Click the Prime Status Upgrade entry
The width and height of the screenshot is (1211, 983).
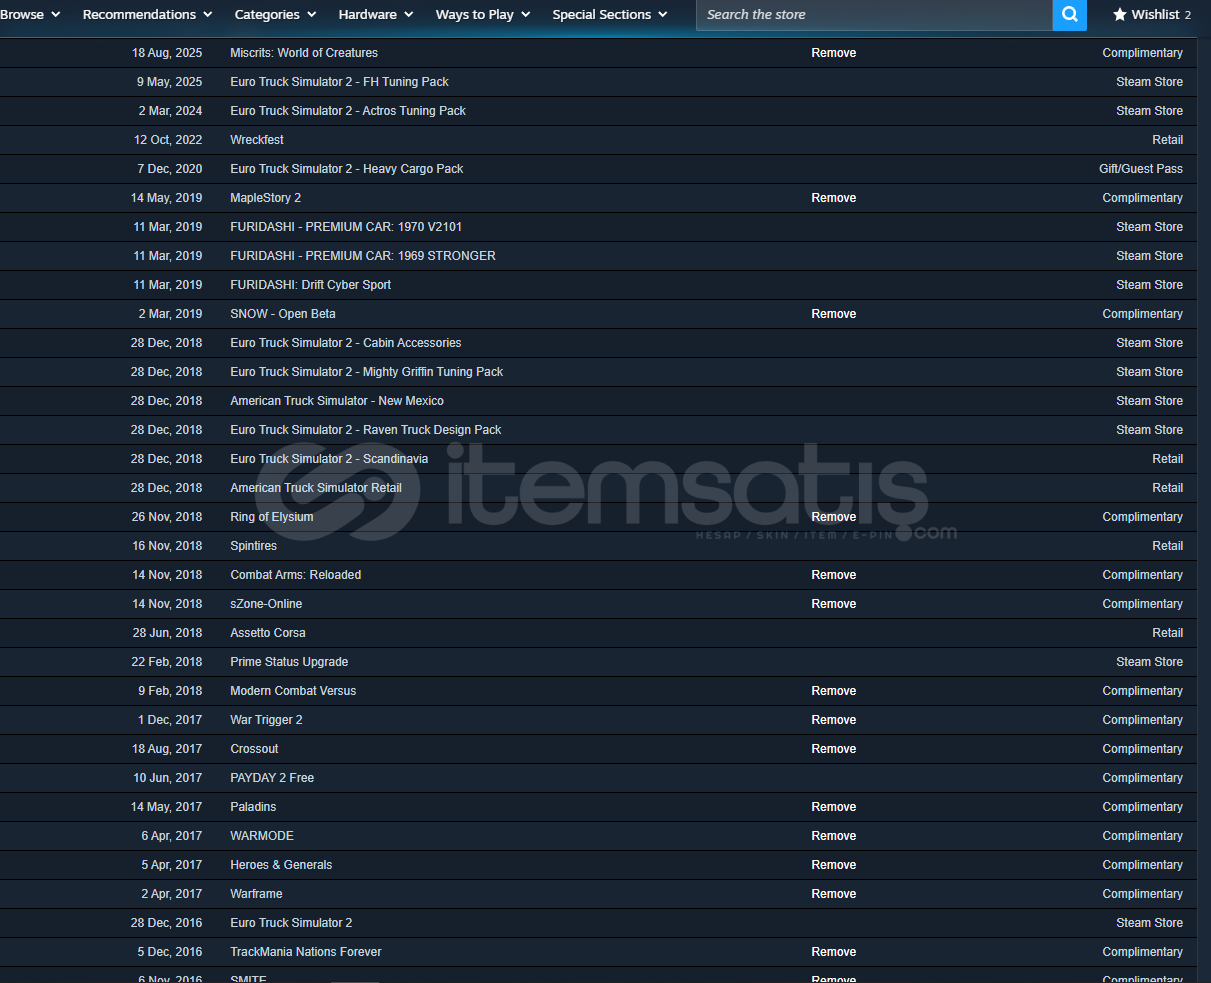(x=289, y=662)
